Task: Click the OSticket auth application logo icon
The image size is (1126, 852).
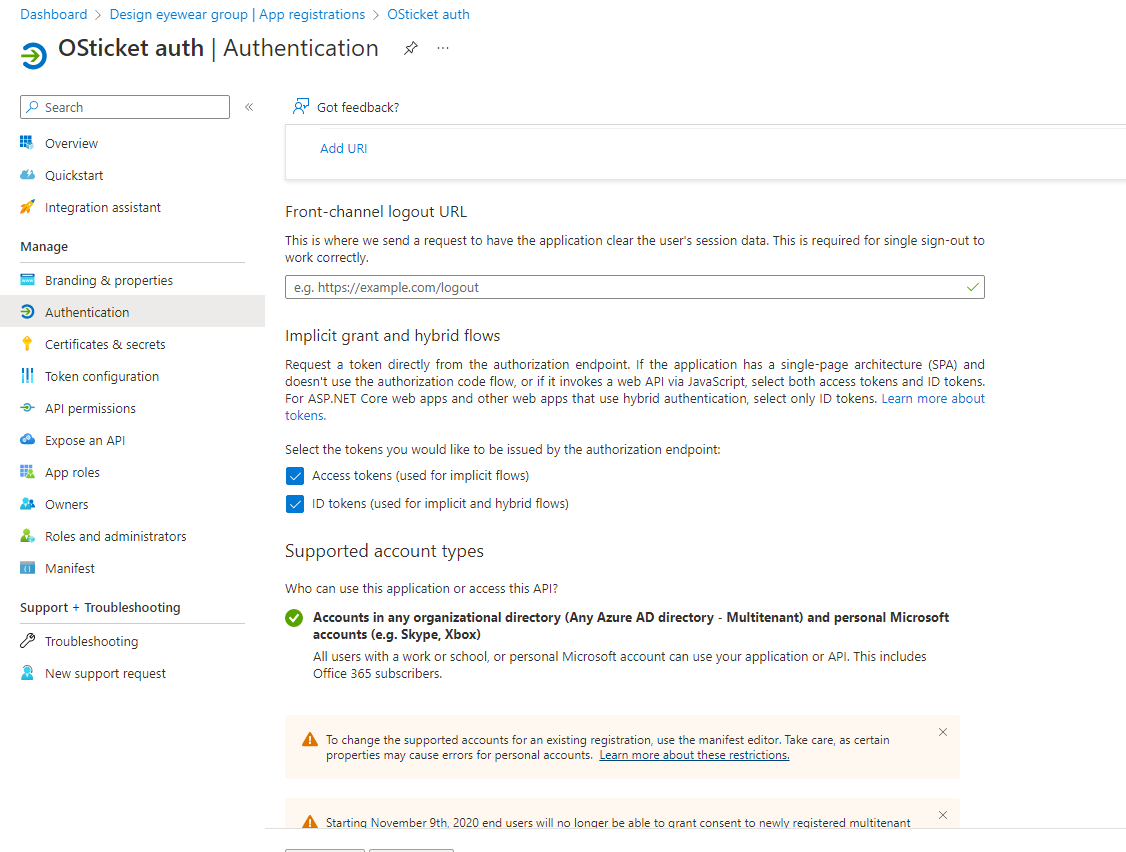Action: [33, 55]
